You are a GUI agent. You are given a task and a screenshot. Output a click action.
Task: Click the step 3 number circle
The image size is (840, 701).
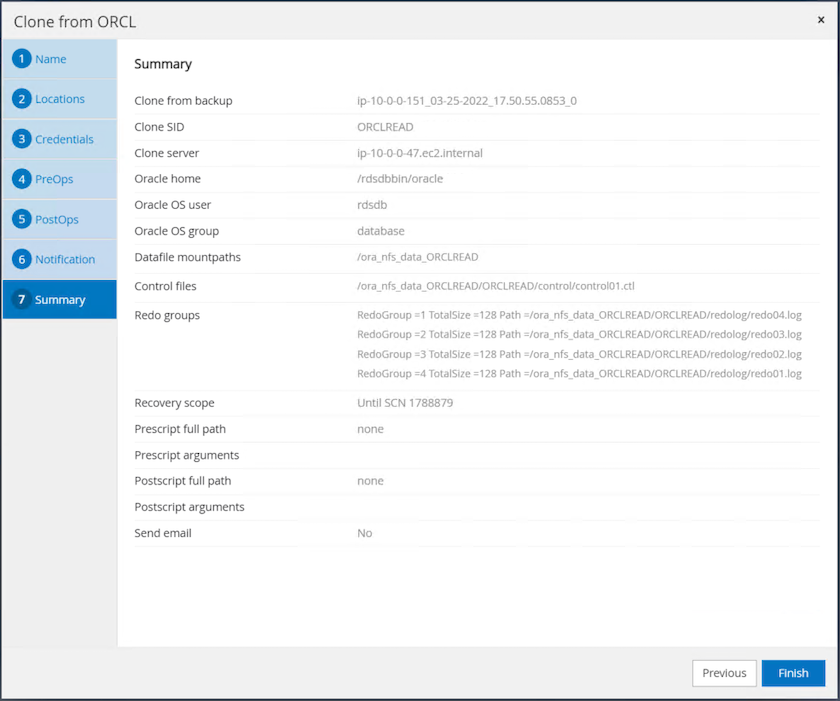point(22,139)
